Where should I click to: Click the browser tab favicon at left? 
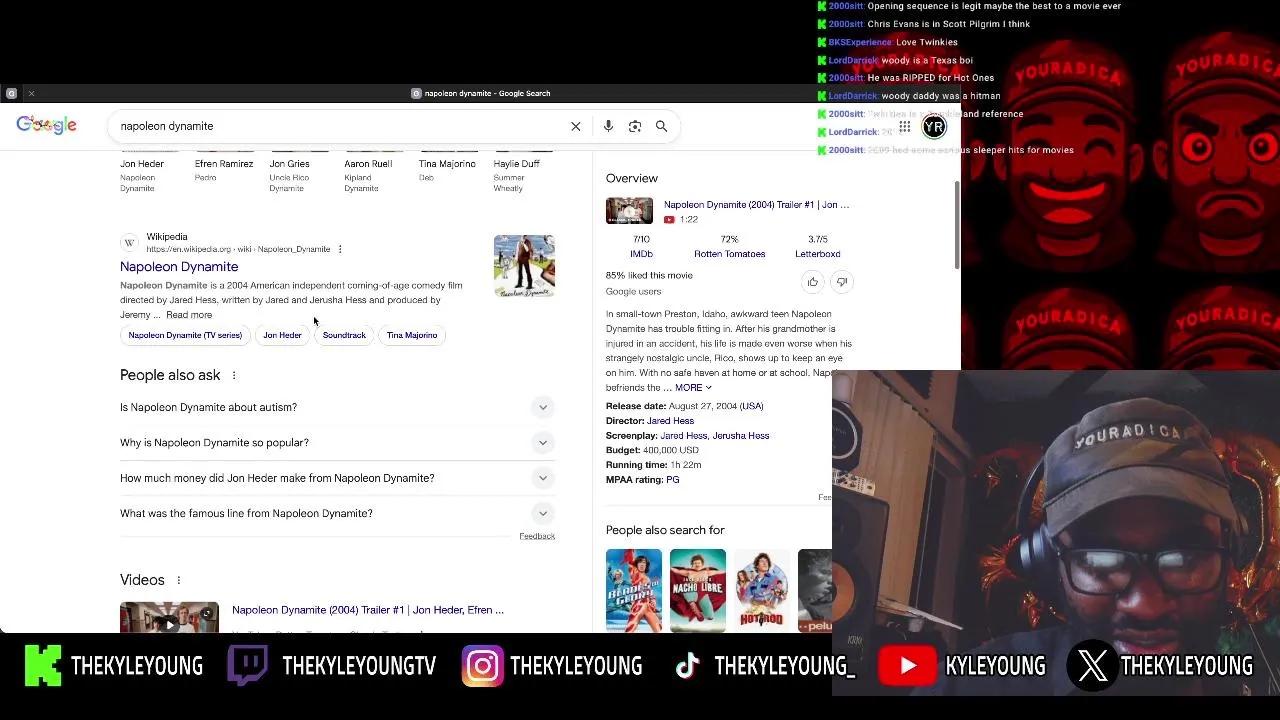coord(11,93)
